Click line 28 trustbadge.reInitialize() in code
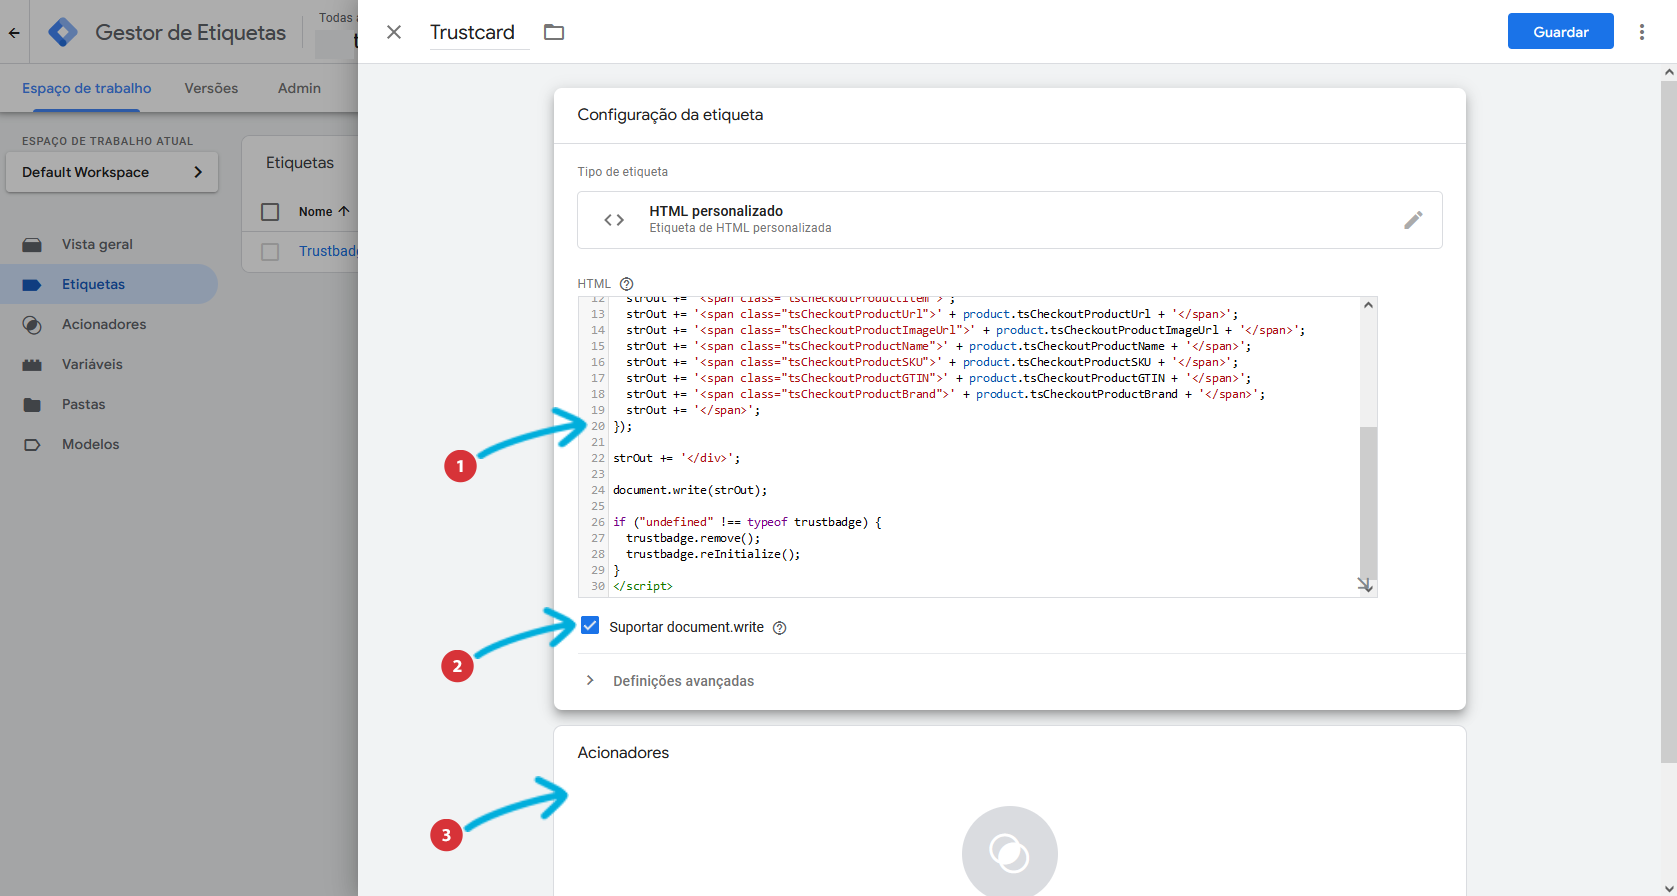 point(713,554)
